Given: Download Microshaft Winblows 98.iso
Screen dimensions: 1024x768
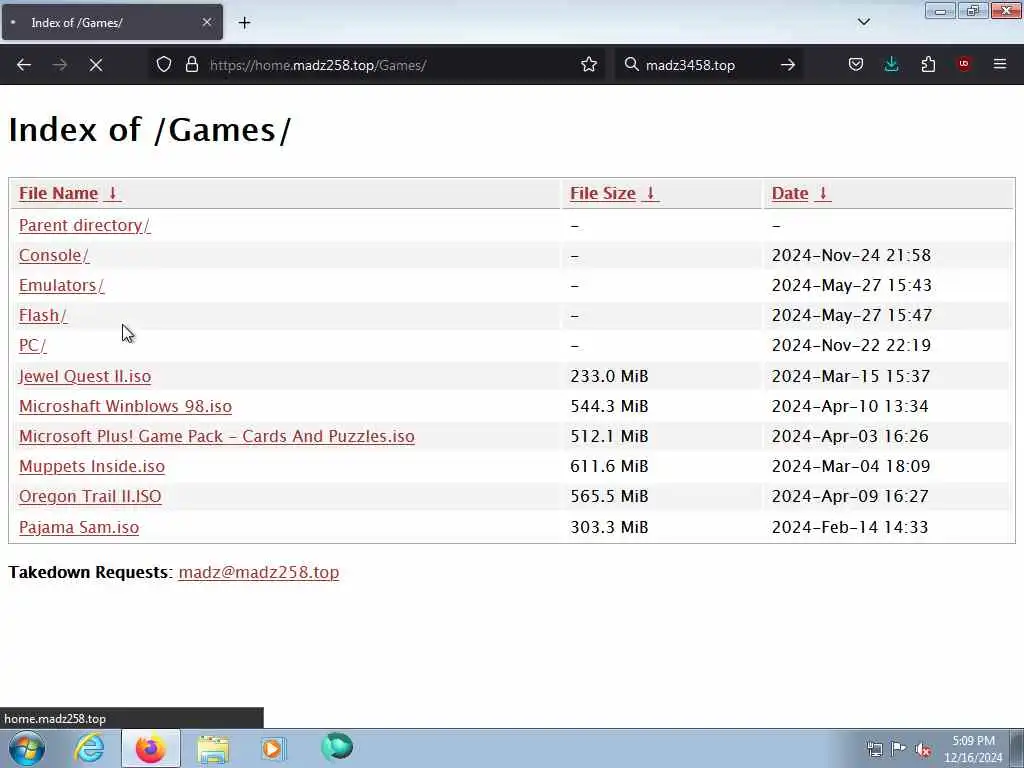Looking at the screenshot, I should coord(125,406).
